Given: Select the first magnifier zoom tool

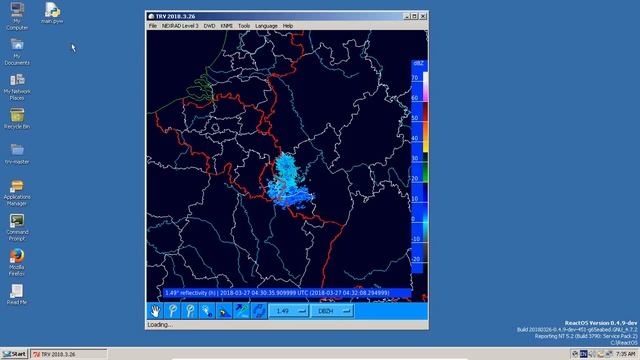Looking at the screenshot, I should coord(173,311).
